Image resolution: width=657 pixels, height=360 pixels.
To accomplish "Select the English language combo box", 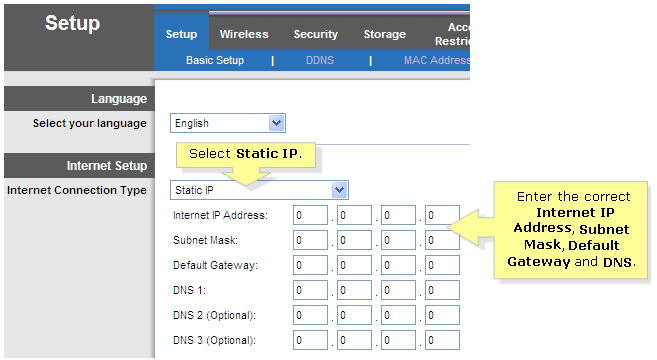I will (228, 123).
